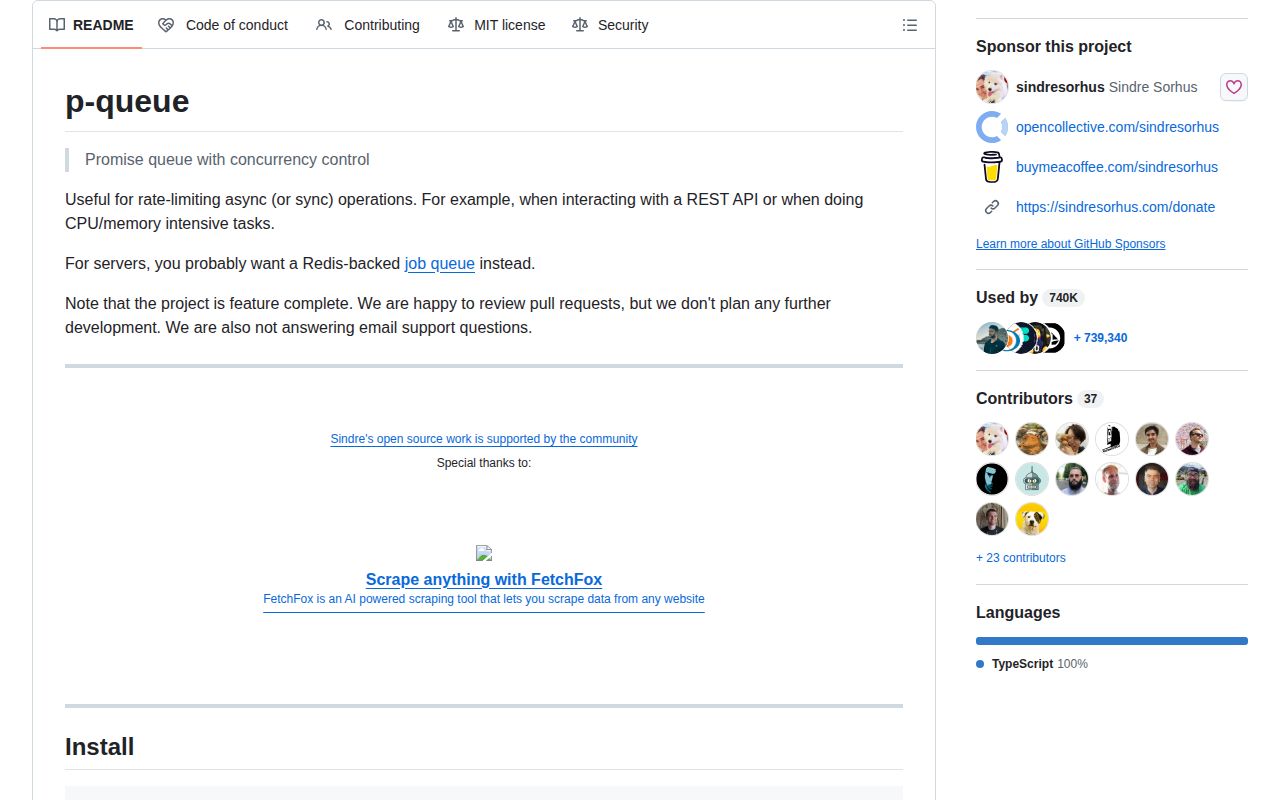
Task: Click 'Promise queue with concurrency control' quote
Action: 227,159
